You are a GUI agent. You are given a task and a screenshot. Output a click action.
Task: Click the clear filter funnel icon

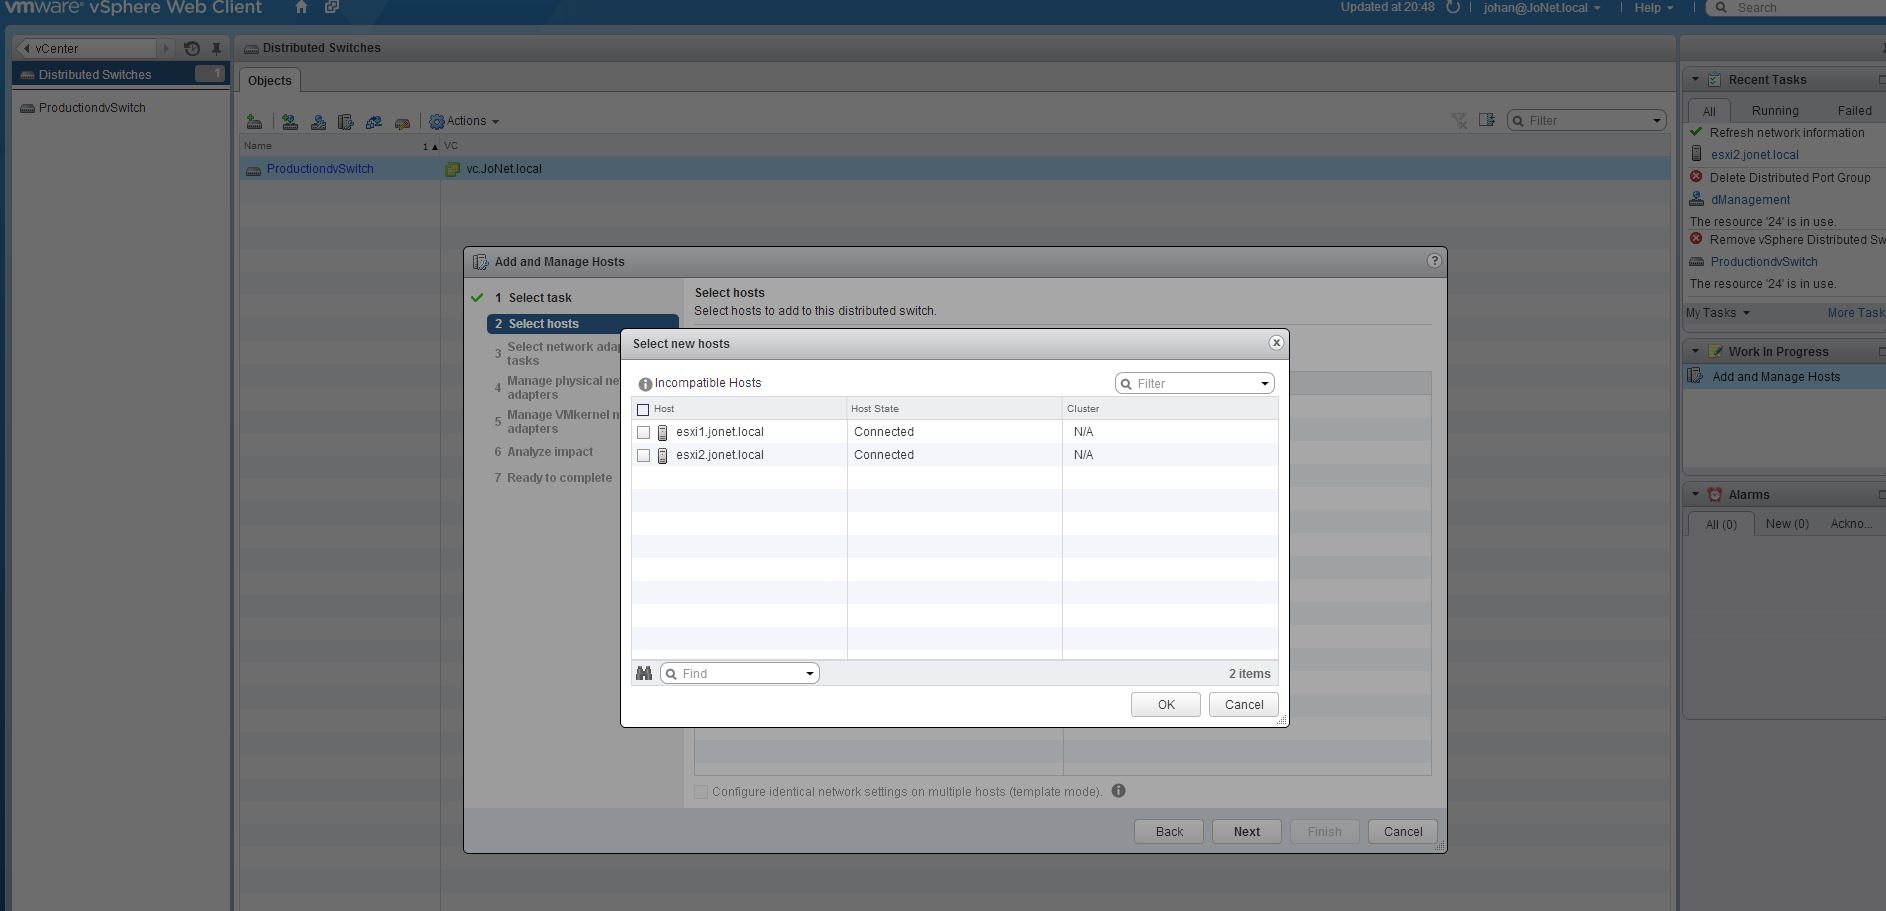click(x=1459, y=121)
